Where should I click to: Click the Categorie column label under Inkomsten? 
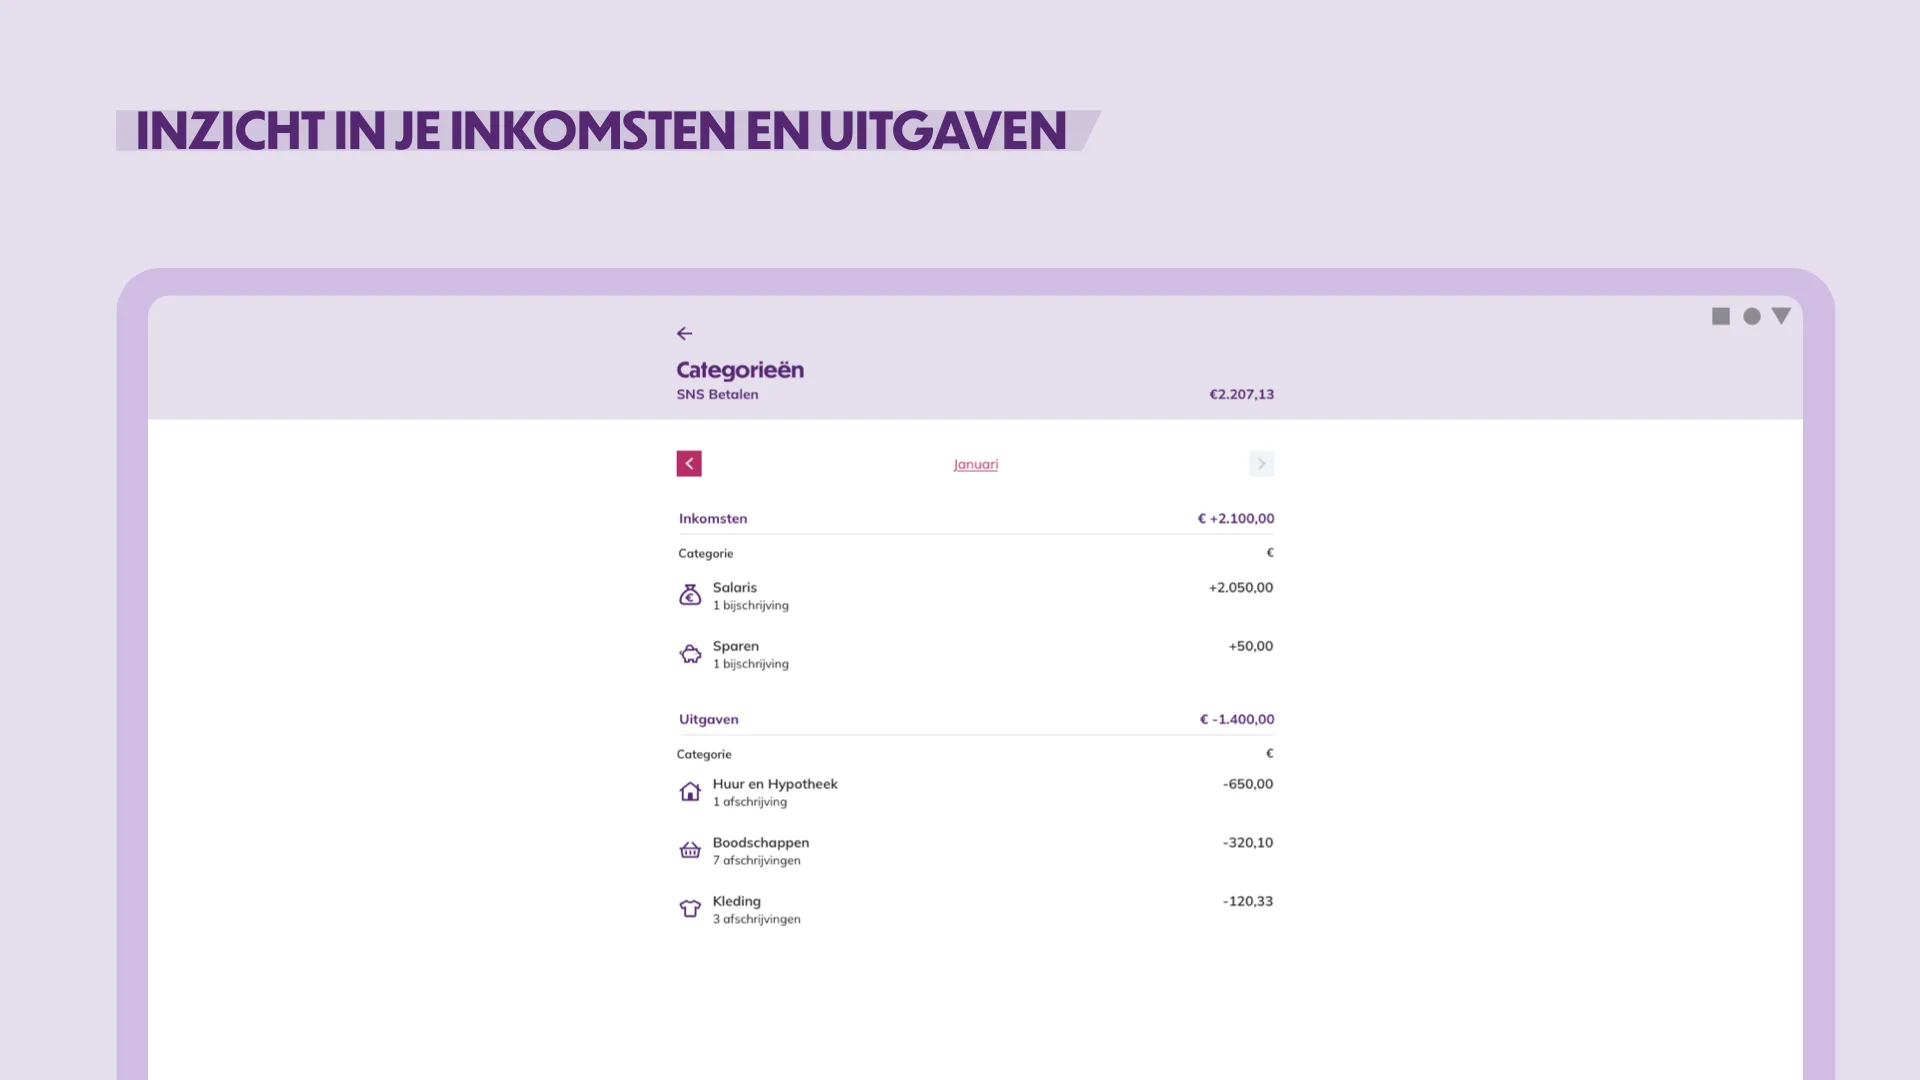[x=705, y=553]
